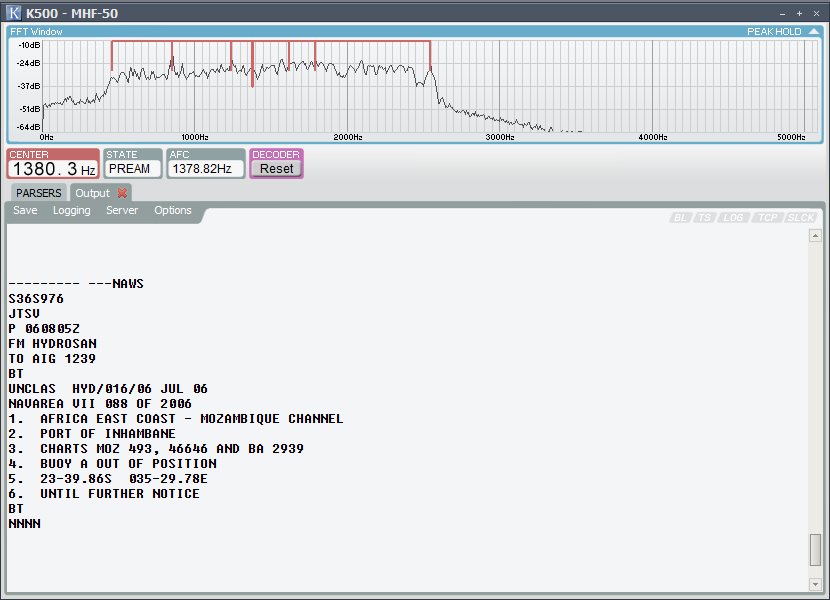Open the Server menu
This screenshot has height=600, width=830.
coord(122,210)
